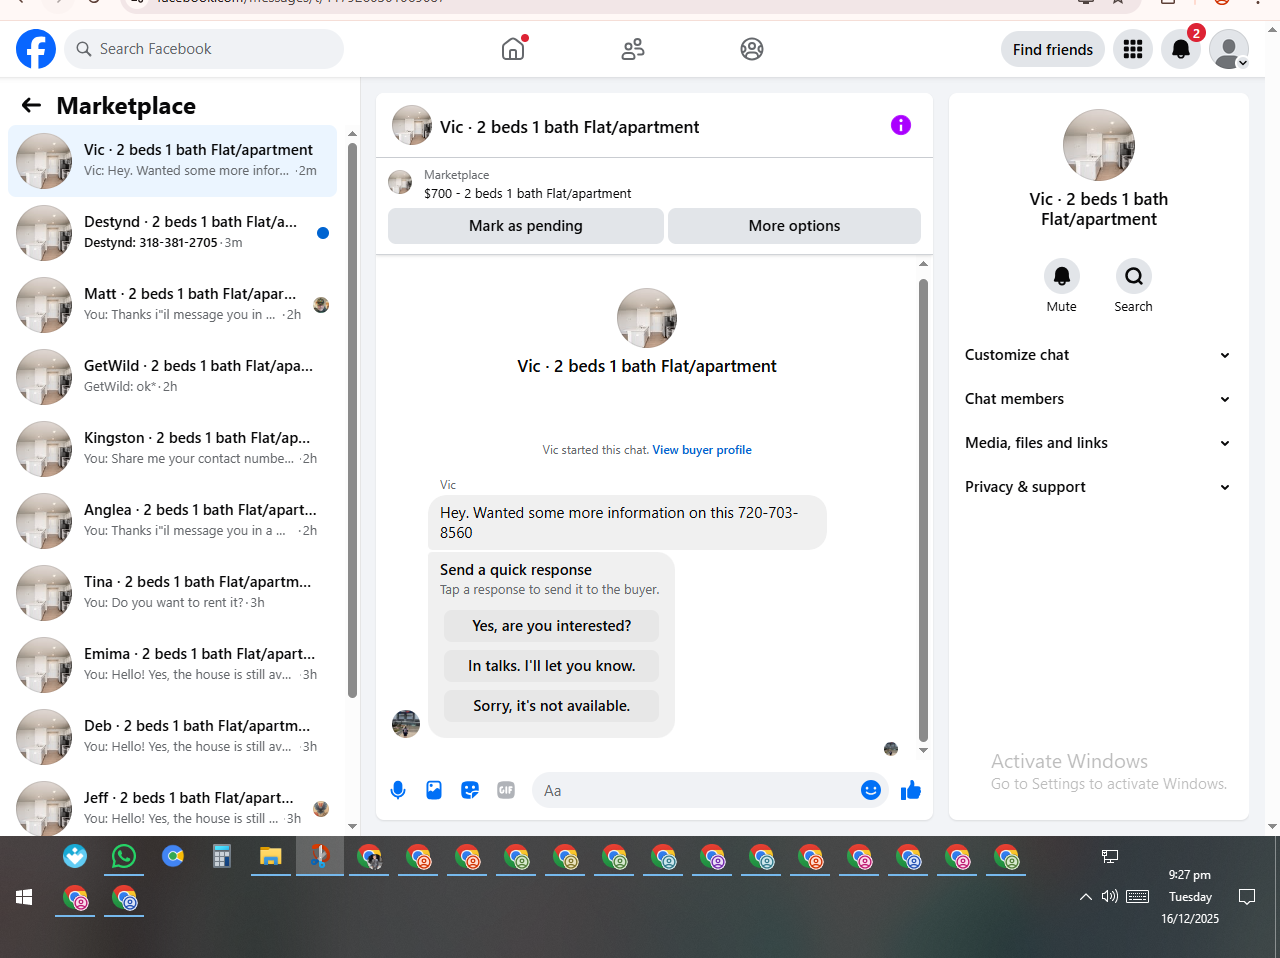Open the GetWild conversation
This screenshot has height=958, width=1280.
(x=172, y=377)
